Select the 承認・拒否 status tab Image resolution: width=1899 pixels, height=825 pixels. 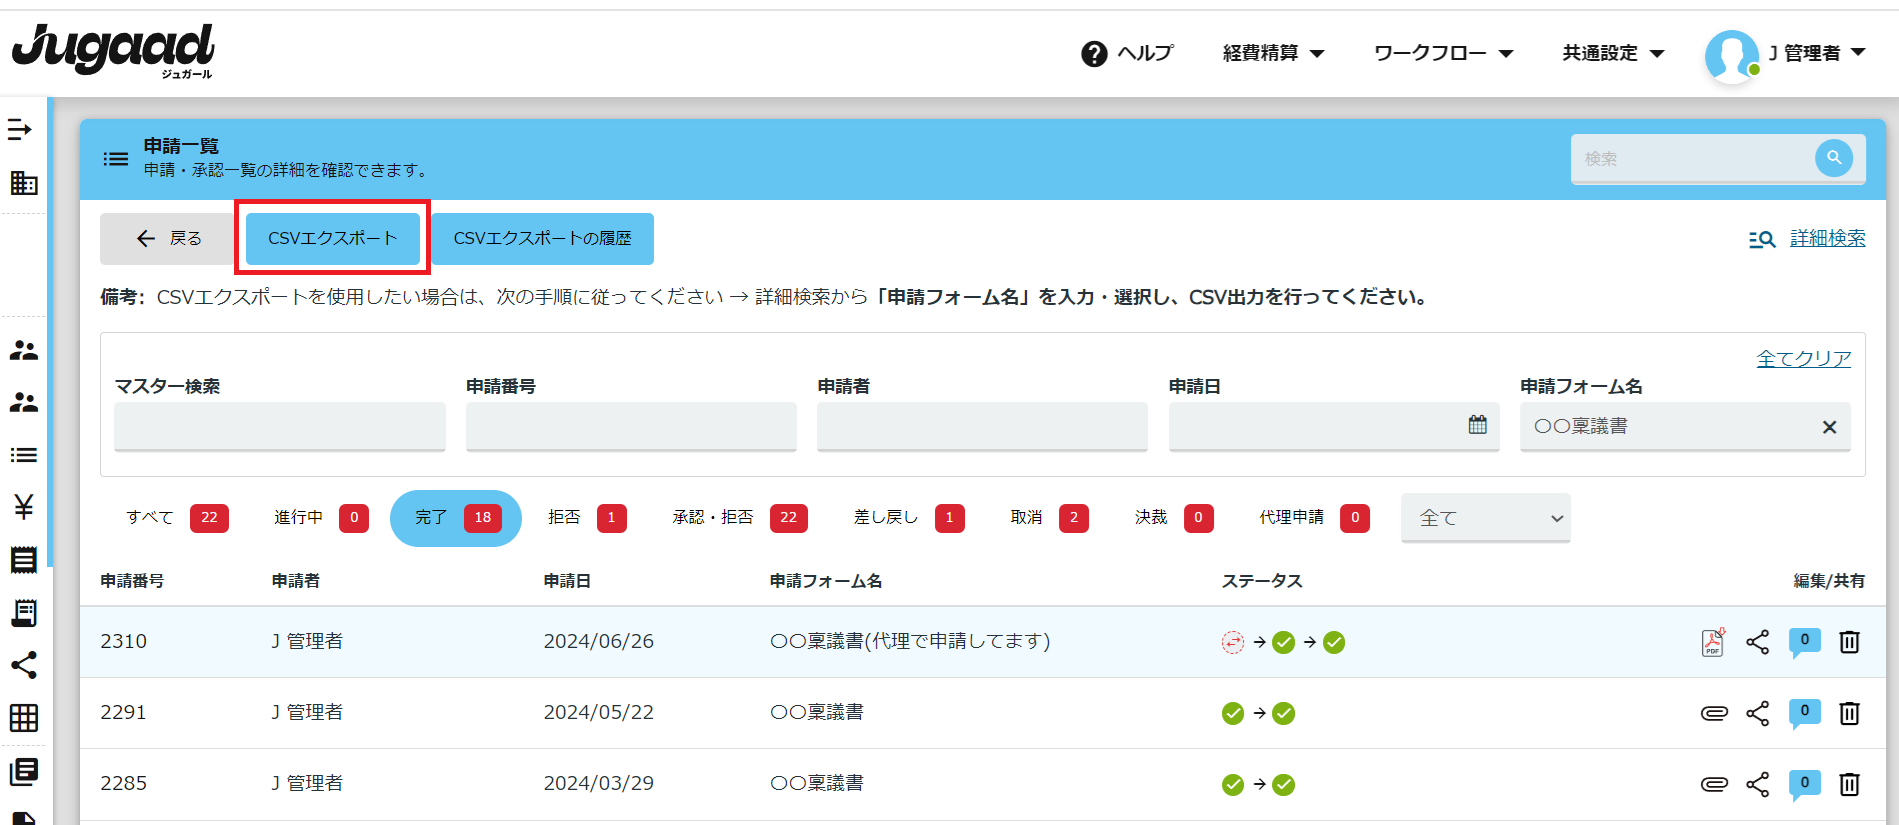tap(740, 517)
